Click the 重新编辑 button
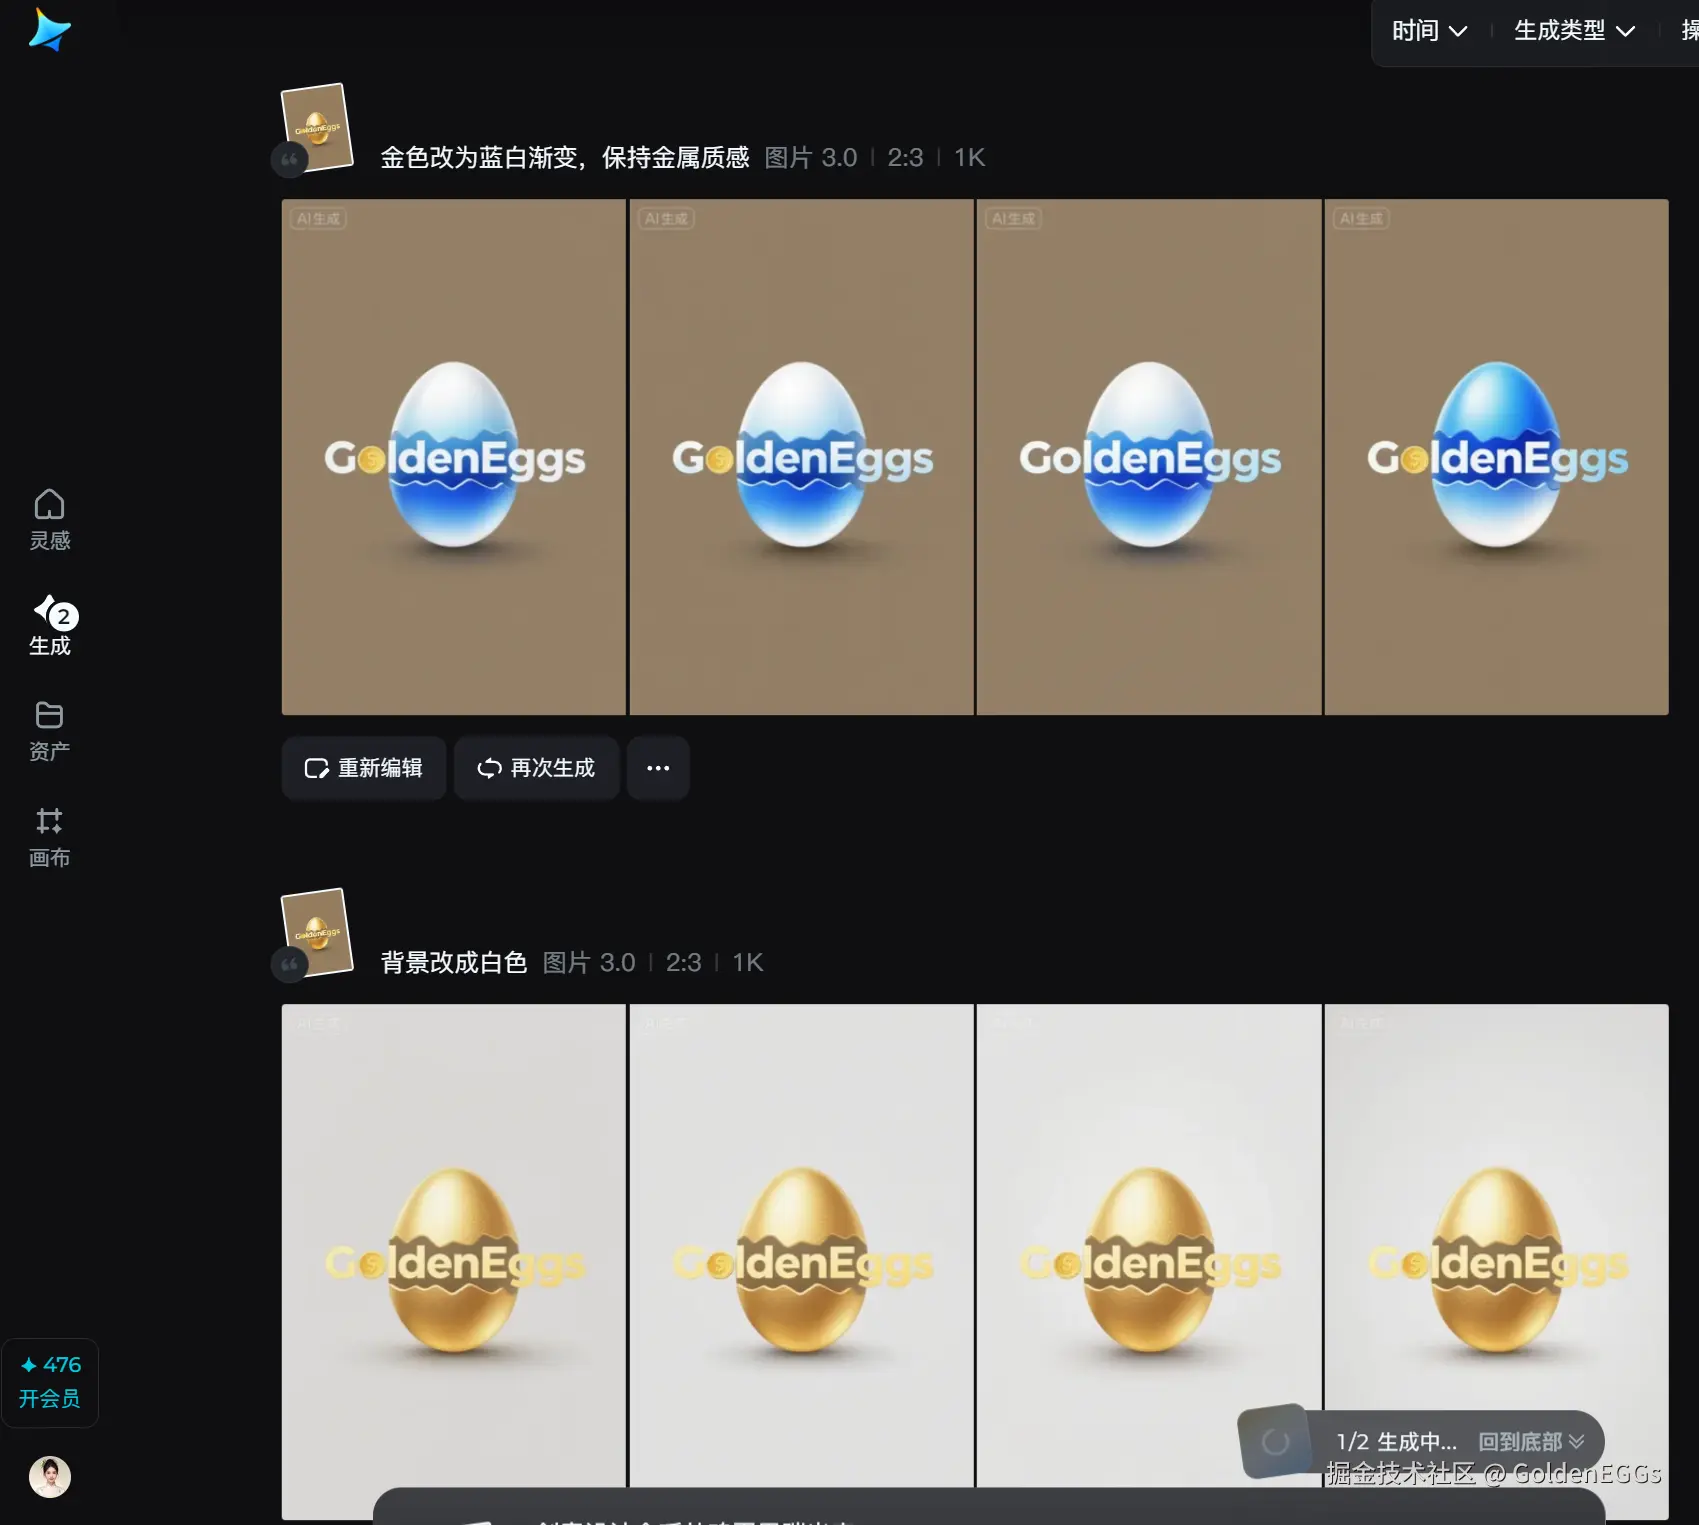 364,768
